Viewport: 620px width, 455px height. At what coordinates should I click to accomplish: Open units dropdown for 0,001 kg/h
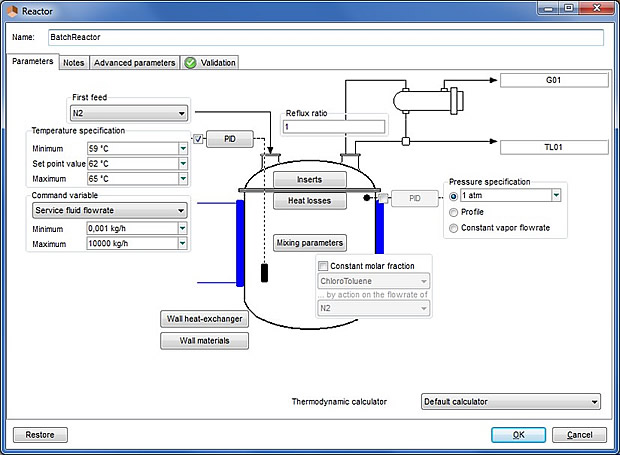coord(182,228)
